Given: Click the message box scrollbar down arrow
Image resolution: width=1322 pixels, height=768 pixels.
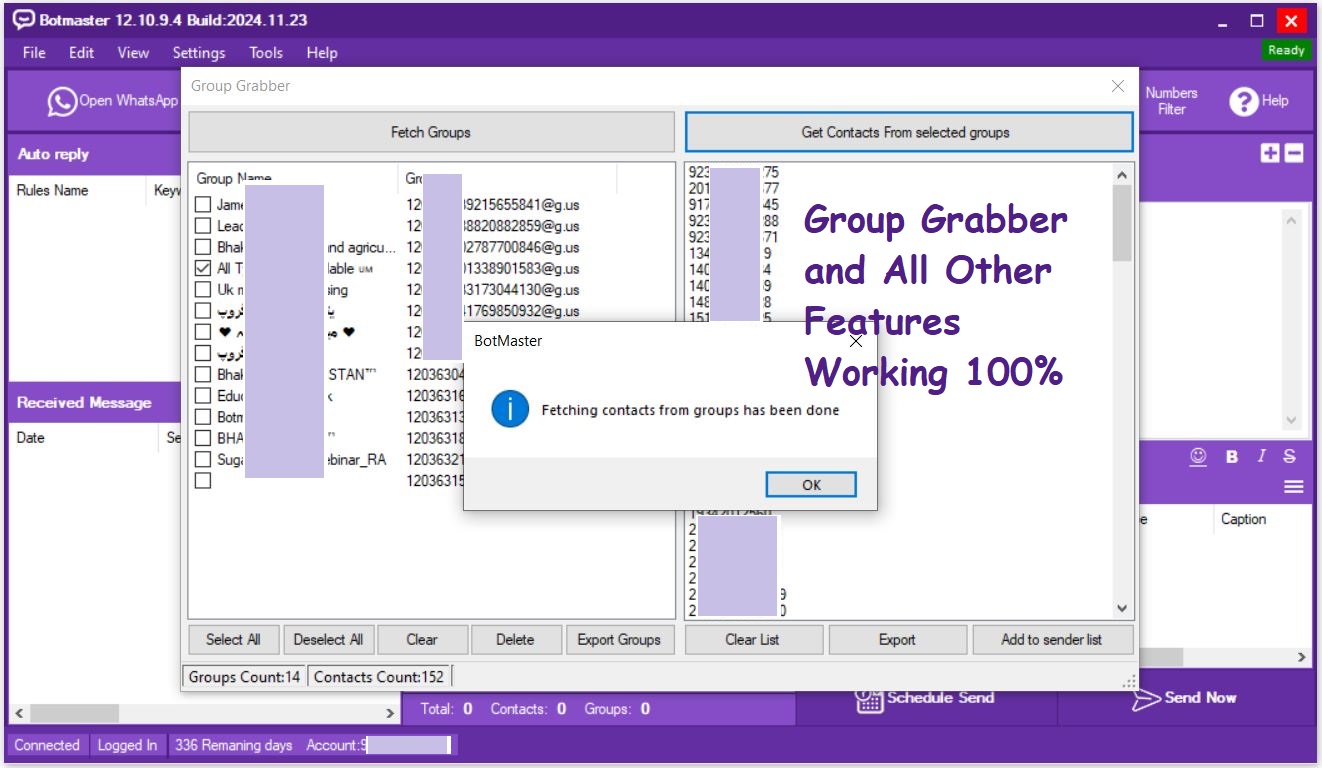Looking at the screenshot, I should (1291, 421).
